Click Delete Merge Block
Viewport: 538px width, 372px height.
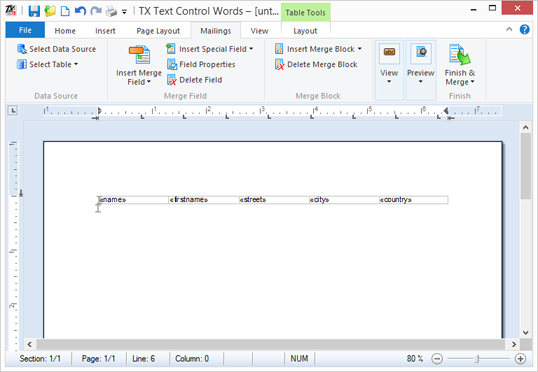pyautogui.click(x=316, y=64)
